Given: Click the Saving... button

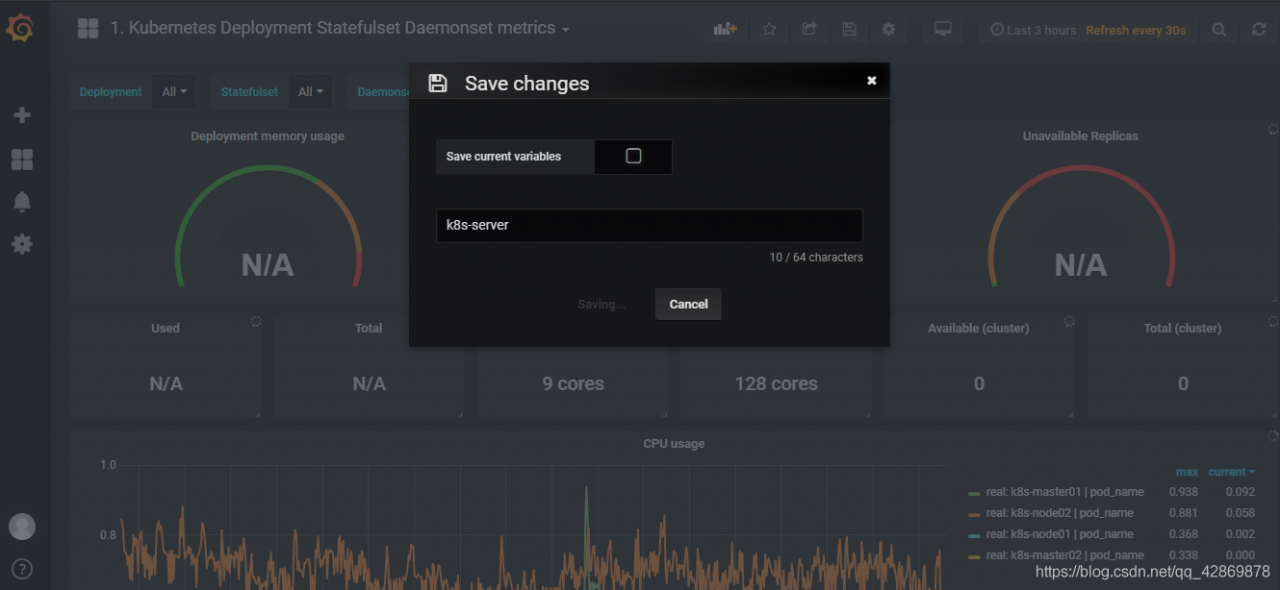Looking at the screenshot, I should pos(601,304).
